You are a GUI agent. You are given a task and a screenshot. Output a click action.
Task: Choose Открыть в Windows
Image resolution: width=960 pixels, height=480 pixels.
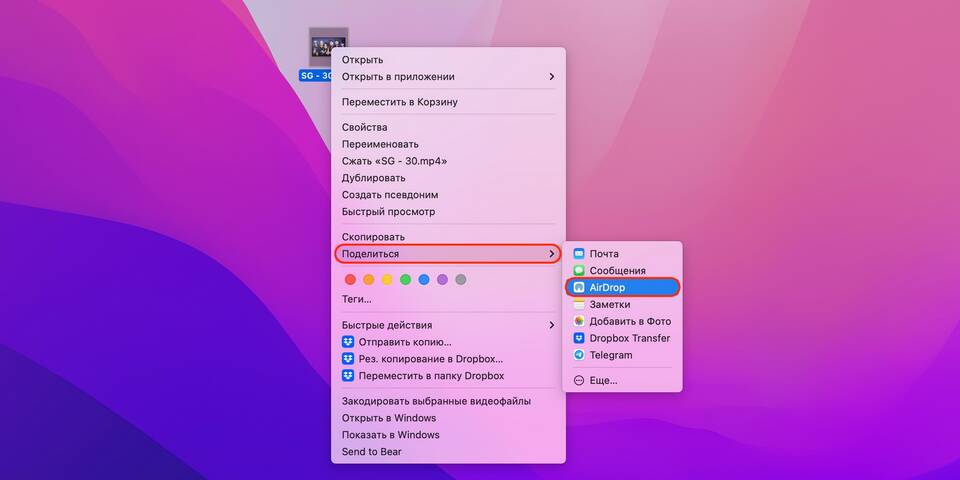tap(448, 418)
